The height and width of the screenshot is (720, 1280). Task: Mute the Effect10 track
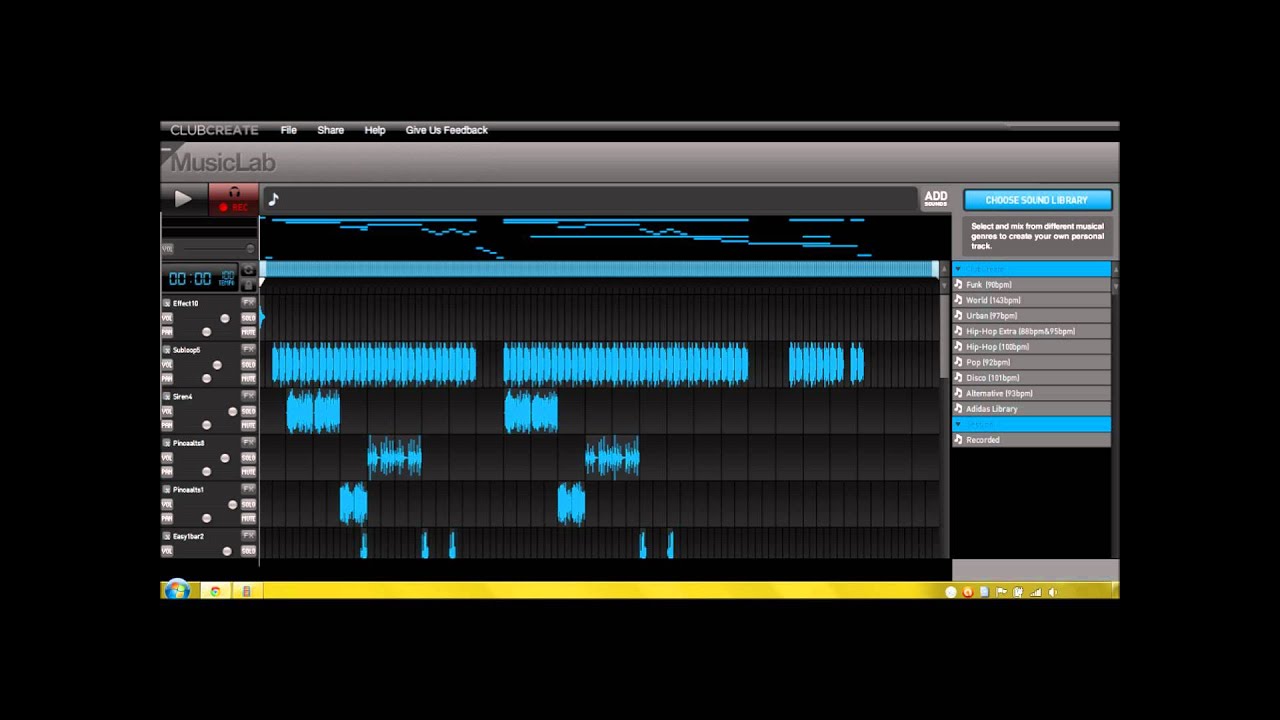(249, 332)
